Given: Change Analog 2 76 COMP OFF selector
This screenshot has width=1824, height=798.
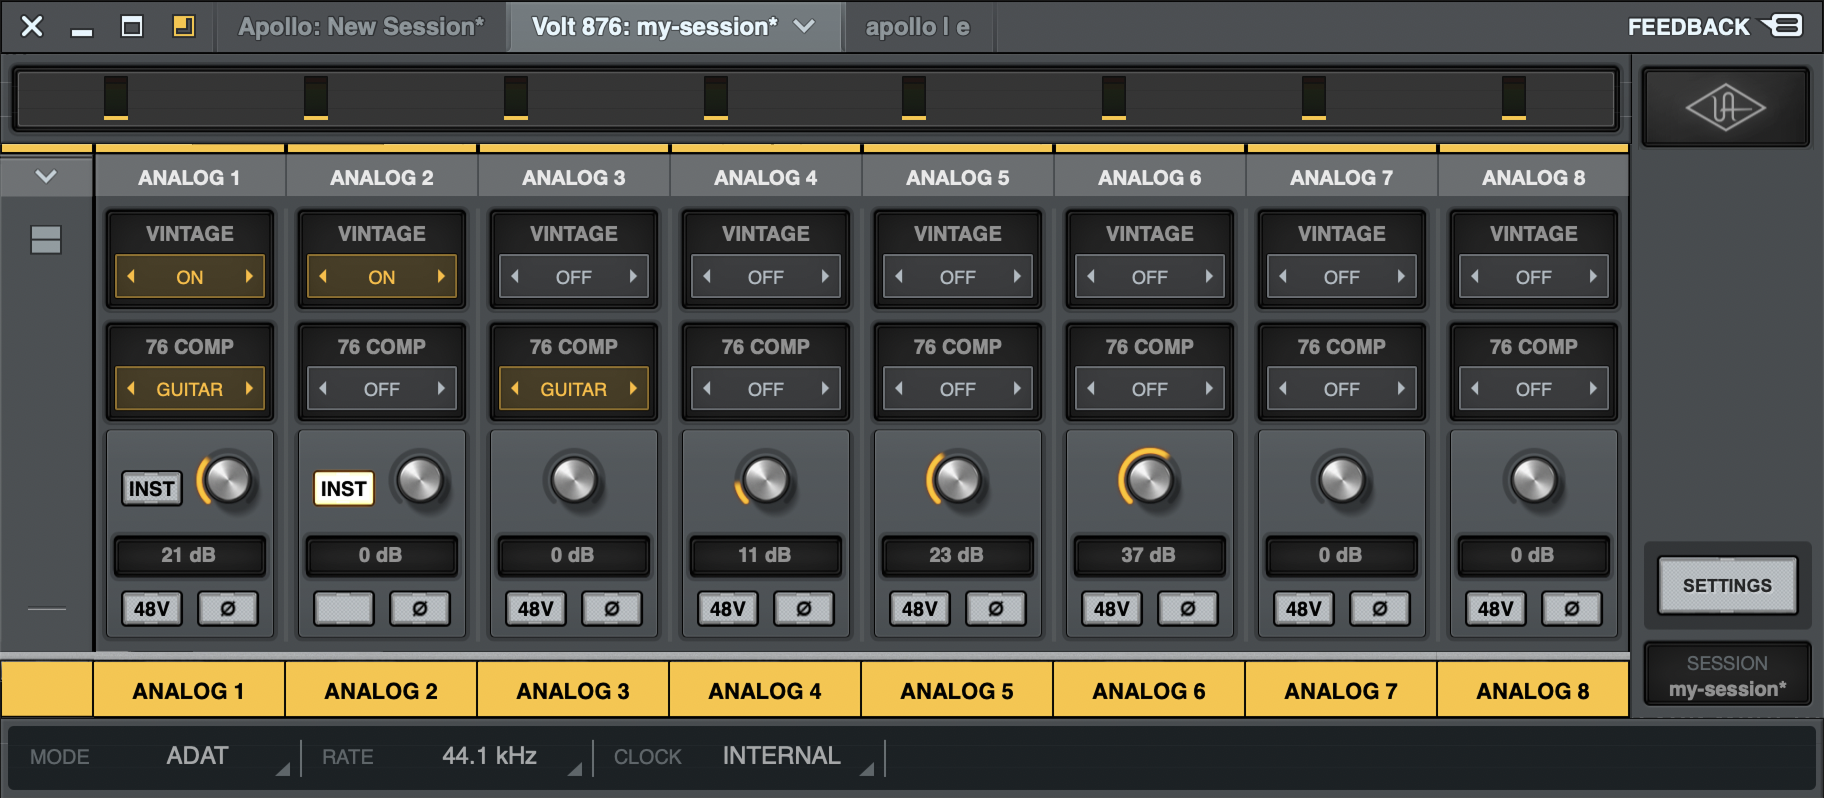Looking at the screenshot, I should (382, 389).
